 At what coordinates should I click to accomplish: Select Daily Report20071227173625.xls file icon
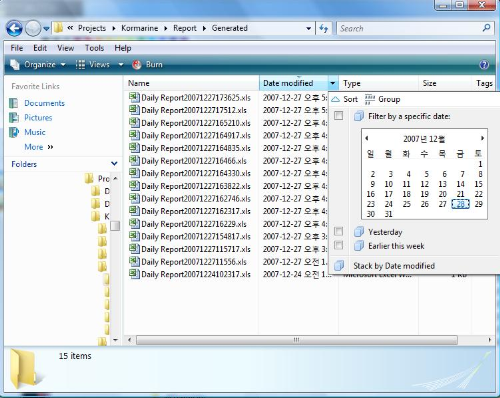point(134,97)
